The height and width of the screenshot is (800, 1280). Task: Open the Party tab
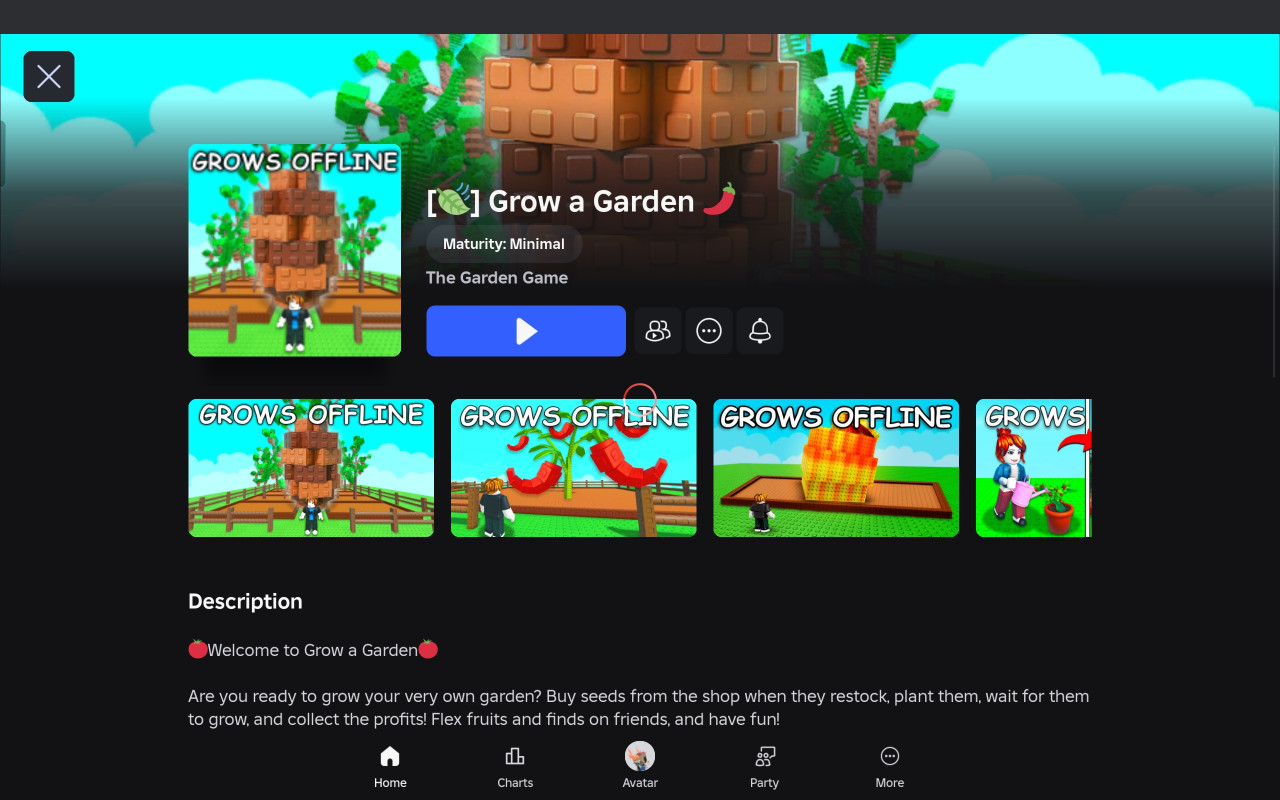tap(765, 767)
